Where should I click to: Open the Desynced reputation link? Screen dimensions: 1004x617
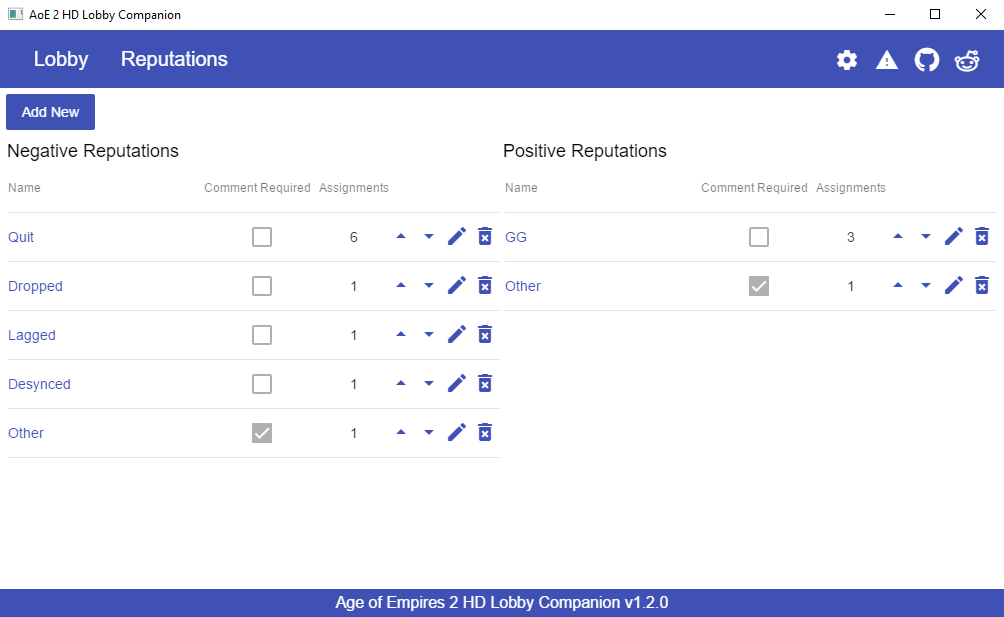pyautogui.click(x=39, y=384)
